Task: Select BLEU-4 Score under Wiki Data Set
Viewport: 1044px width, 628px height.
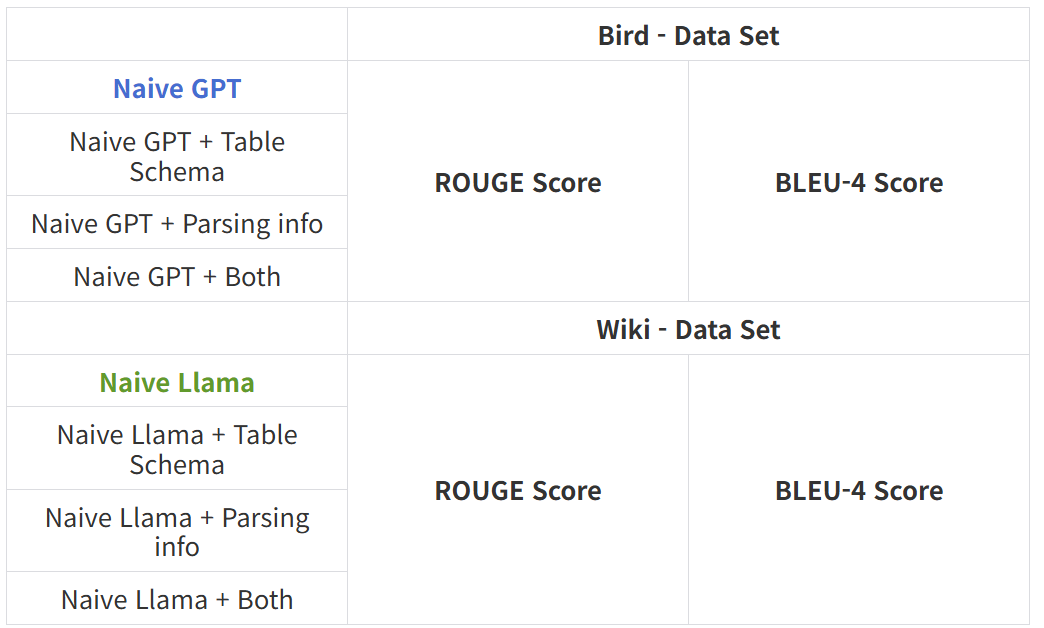Action: [859, 491]
